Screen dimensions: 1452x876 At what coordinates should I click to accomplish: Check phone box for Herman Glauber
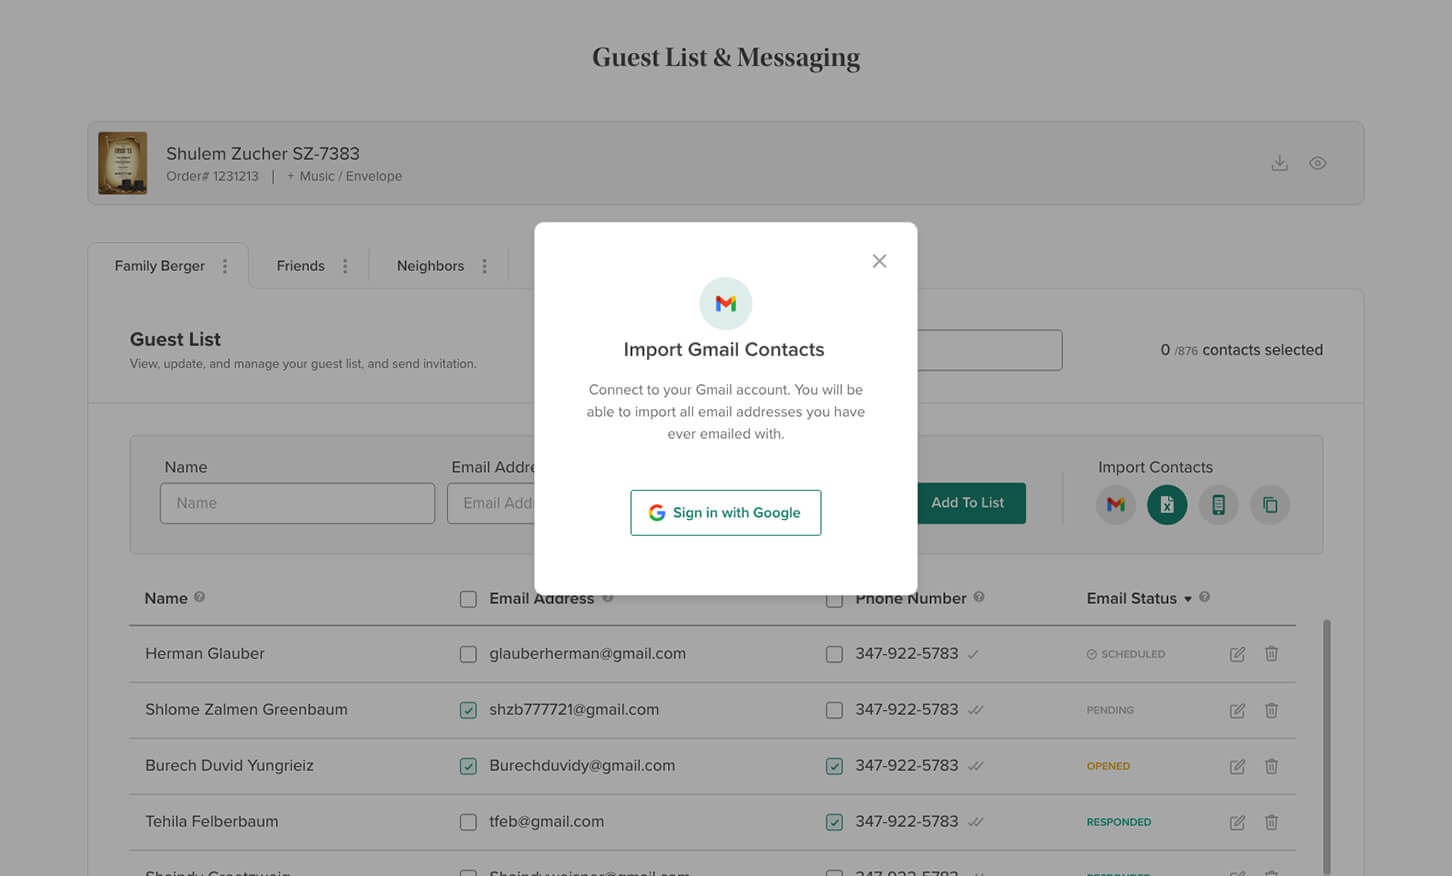[834, 654]
